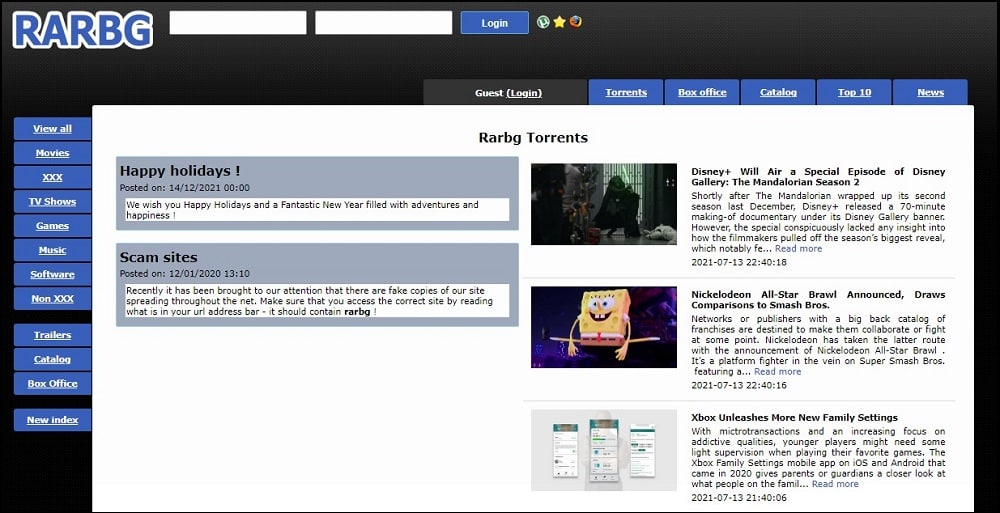The height and width of the screenshot is (513, 1000).
Task: Click Read more on Xbox article
Action: 835,484
